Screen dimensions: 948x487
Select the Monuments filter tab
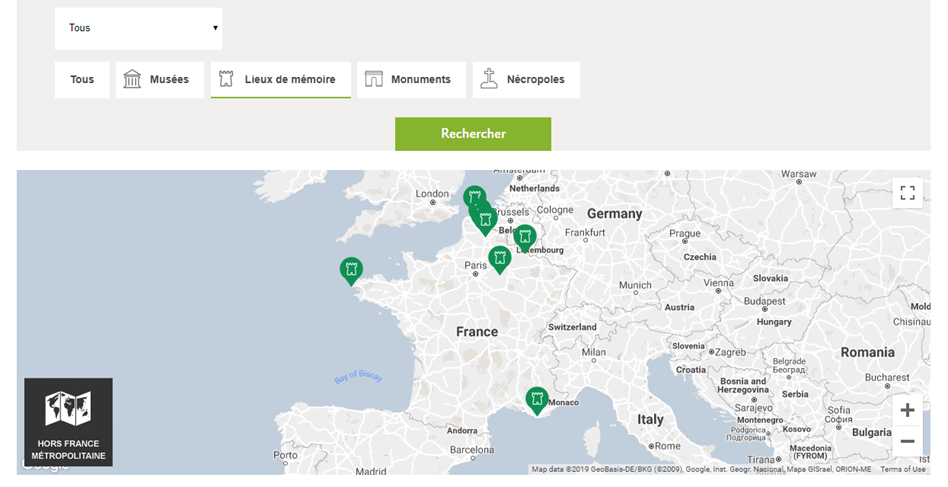411,80
